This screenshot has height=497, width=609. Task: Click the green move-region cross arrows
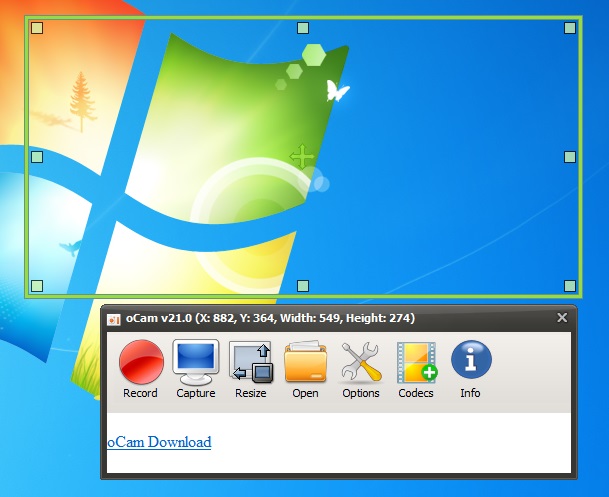(302, 157)
